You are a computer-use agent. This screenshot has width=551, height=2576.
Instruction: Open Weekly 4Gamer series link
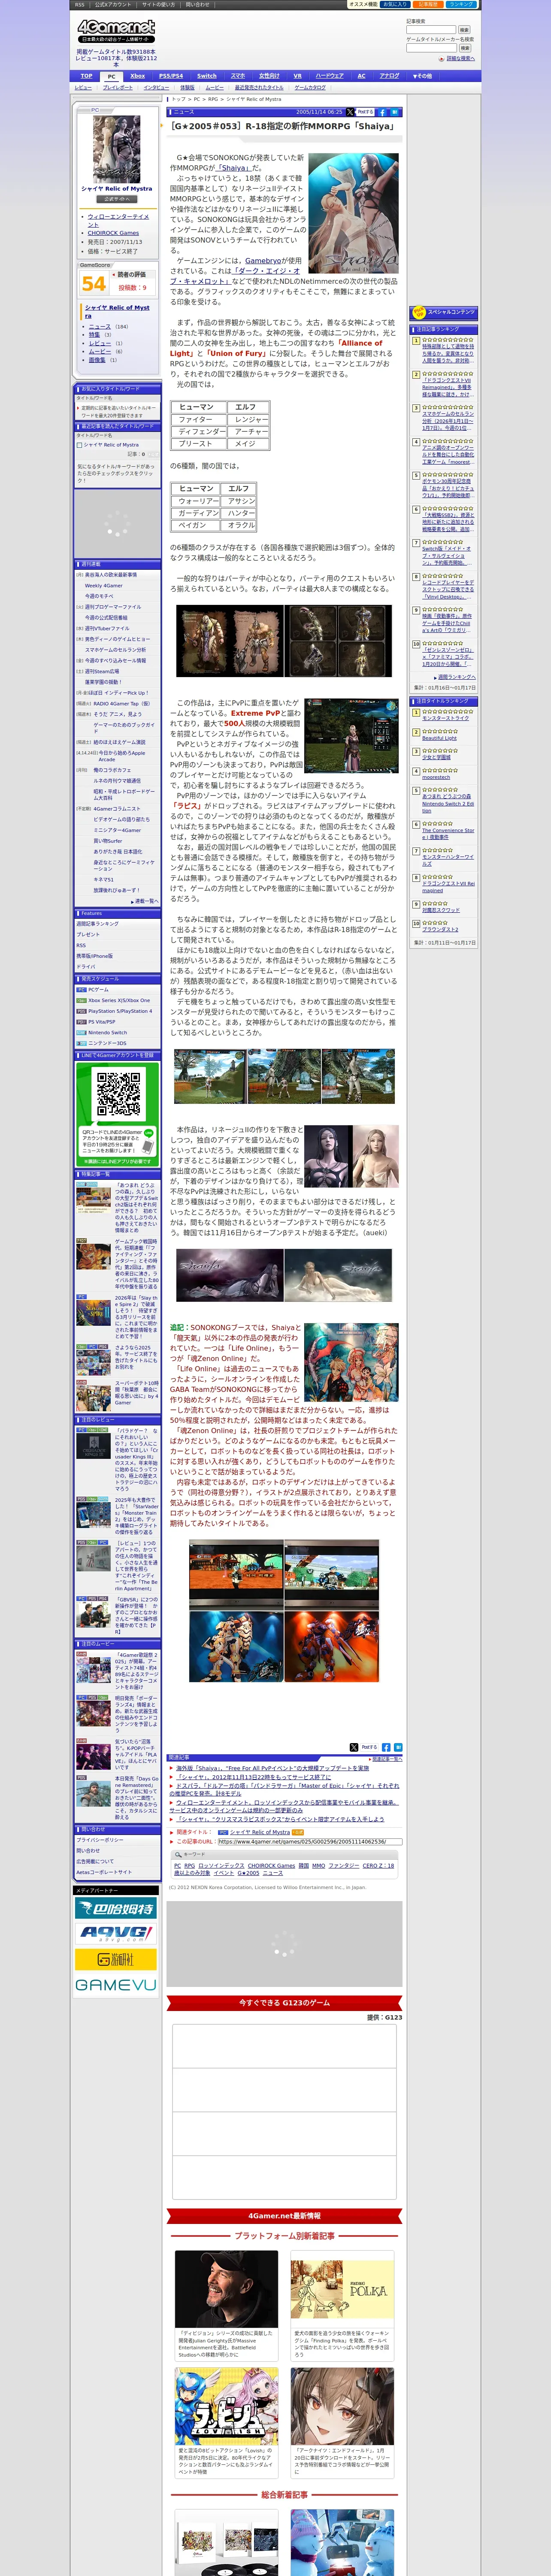pos(104,586)
